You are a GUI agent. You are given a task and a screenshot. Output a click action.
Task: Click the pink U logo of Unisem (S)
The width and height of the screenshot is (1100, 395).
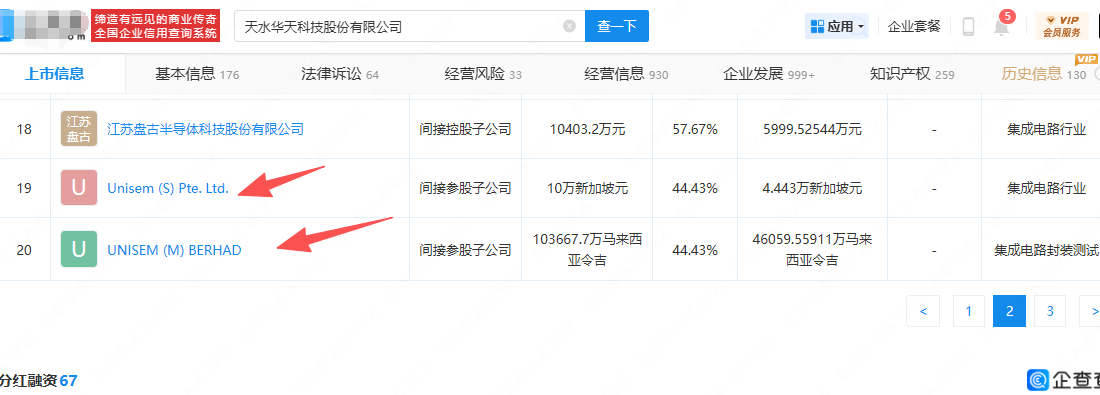(79, 188)
